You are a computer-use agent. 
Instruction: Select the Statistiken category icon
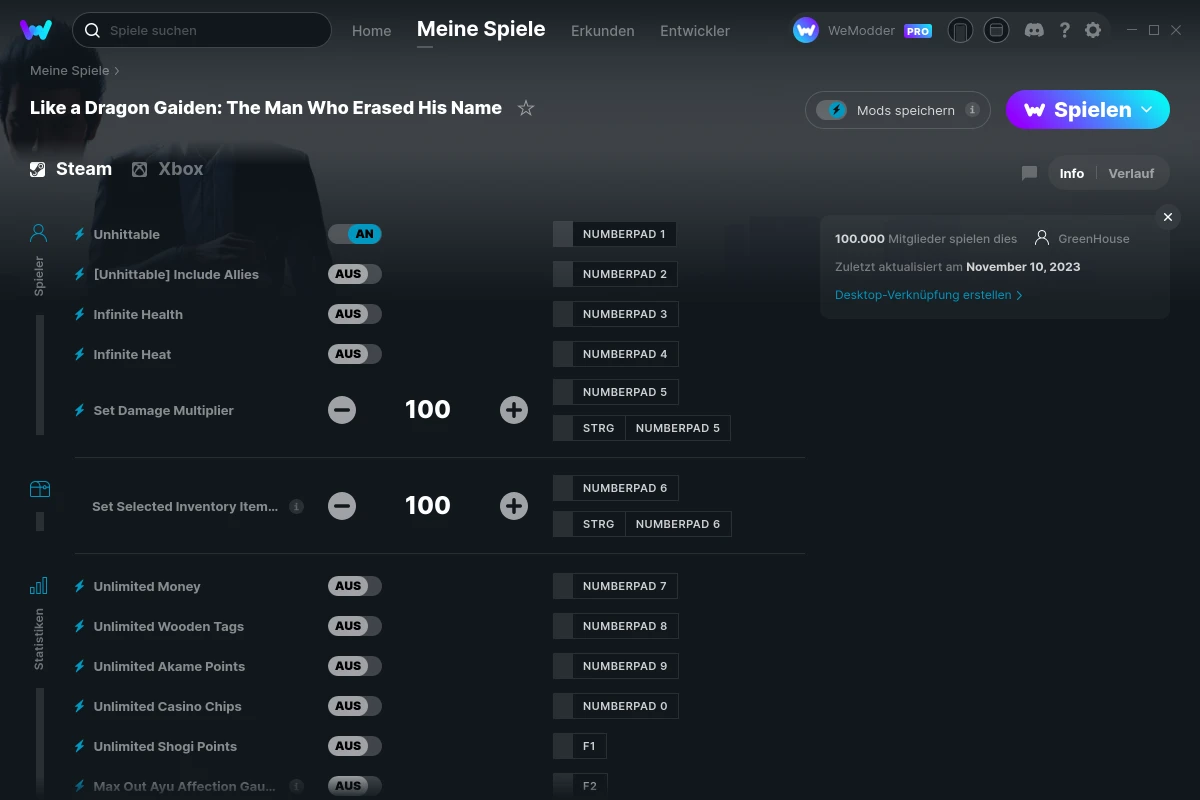coord(39,586)
